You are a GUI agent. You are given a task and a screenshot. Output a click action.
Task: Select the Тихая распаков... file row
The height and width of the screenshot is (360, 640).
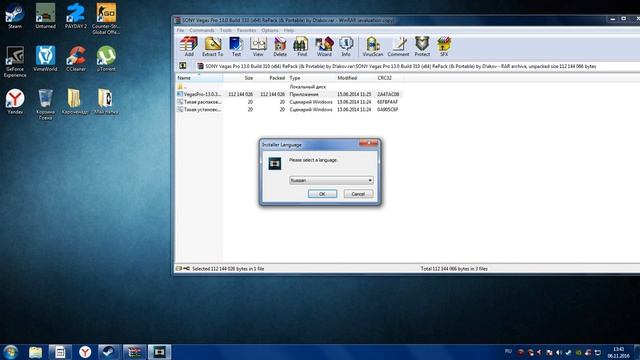288,102
